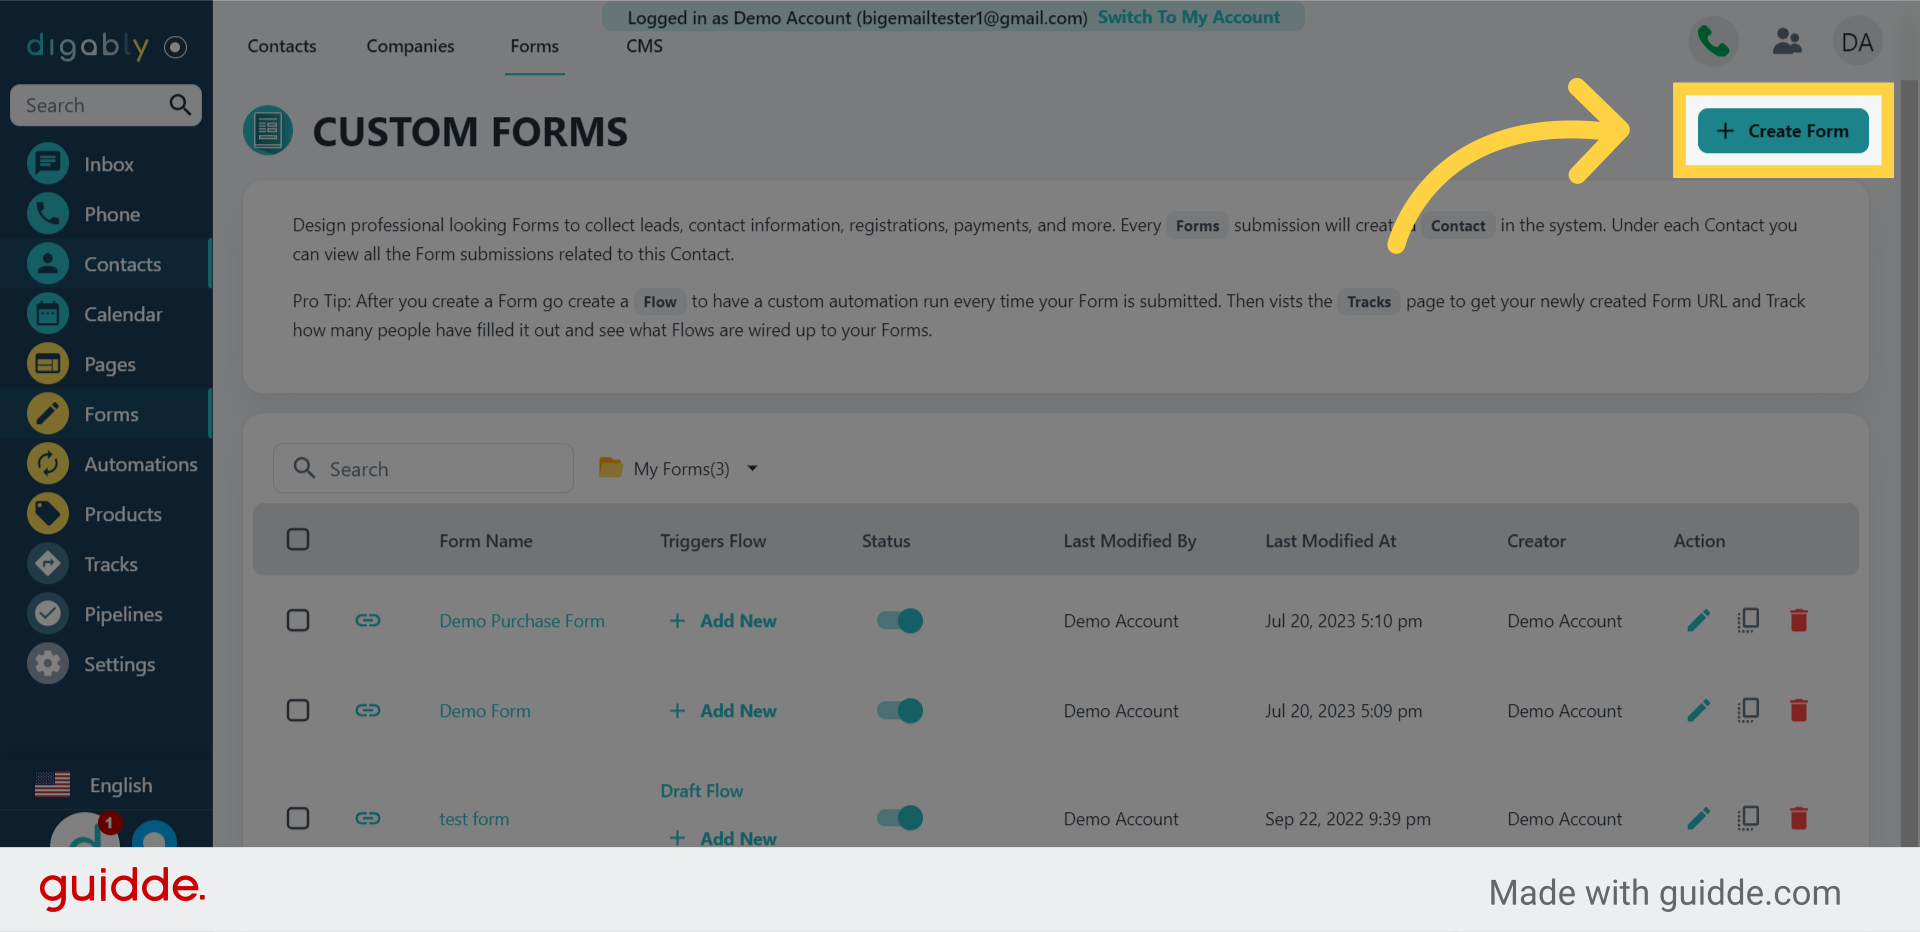The height and width of the screenshot is (932, 1920).
Task: Delete the Demo Form
Action: click(1798, 711)
